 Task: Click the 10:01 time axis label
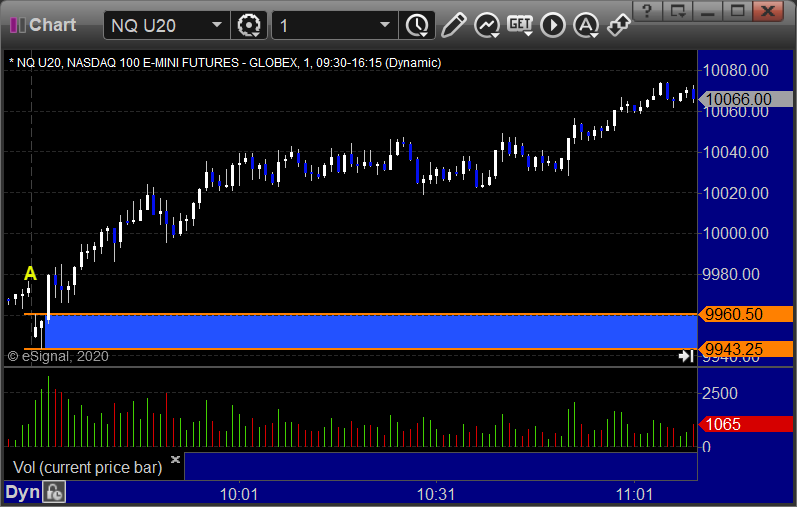tap(239, 494)
